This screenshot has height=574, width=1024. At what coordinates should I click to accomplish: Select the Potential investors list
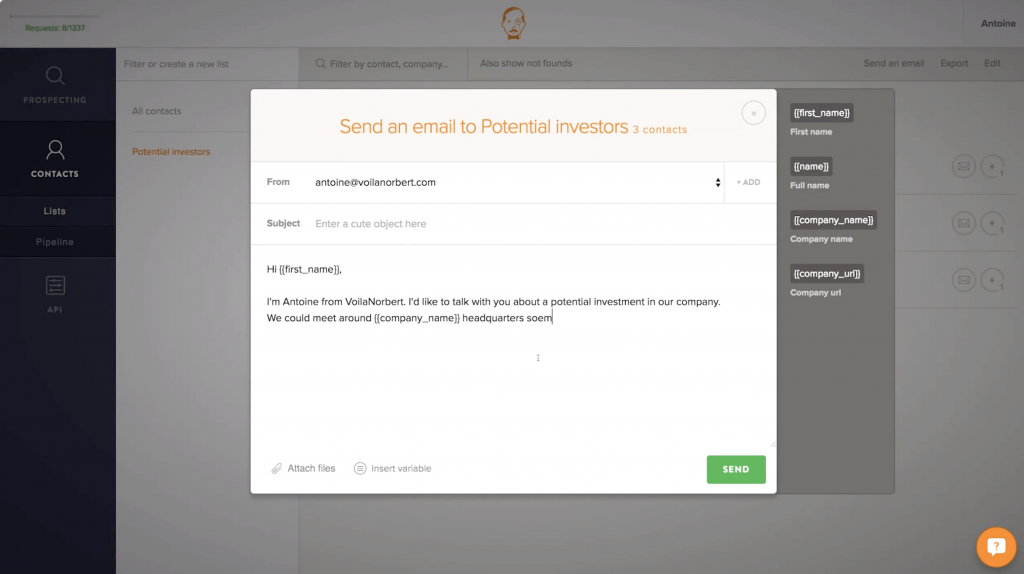(x=171, y=151)
